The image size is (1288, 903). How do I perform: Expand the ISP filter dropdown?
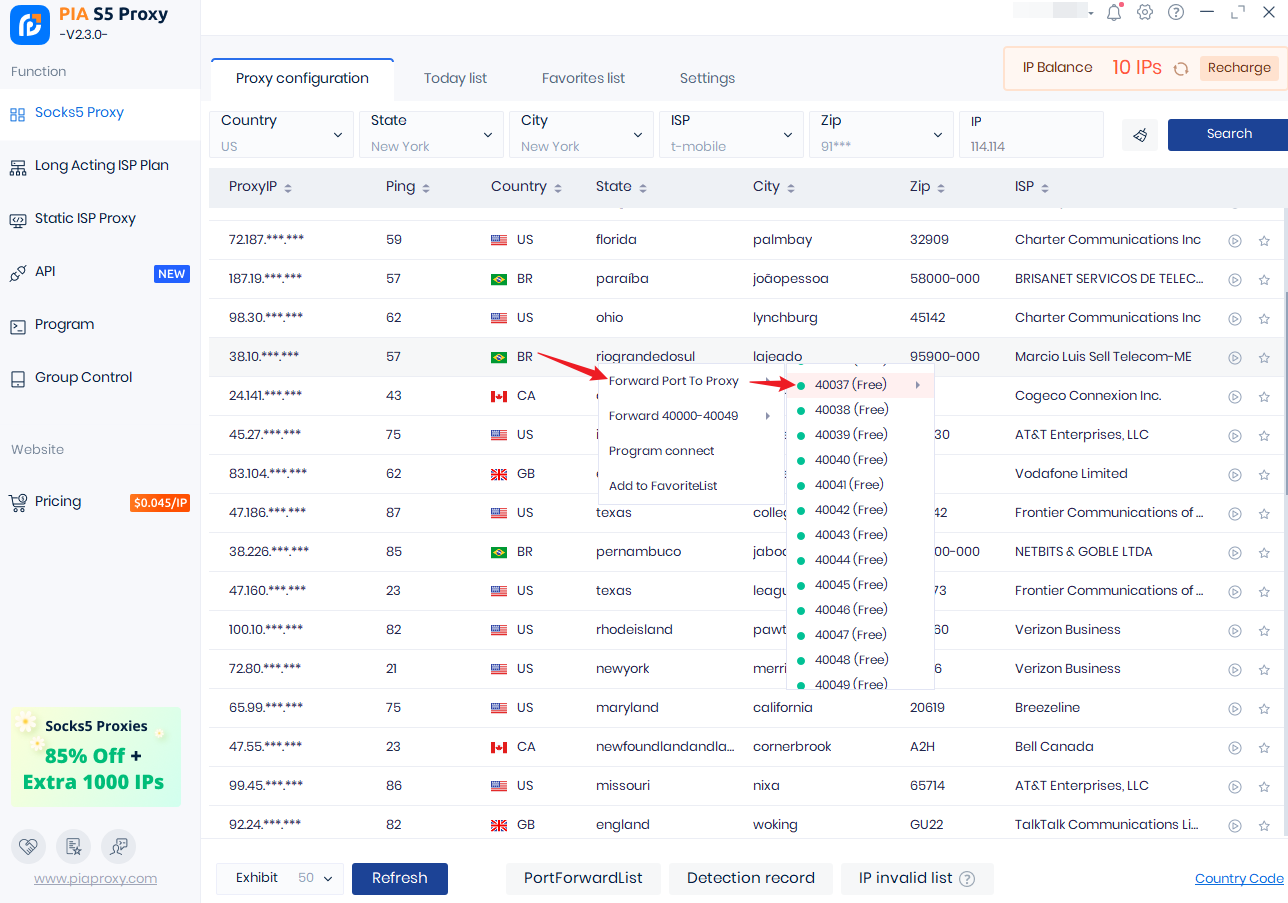point(731,134)
